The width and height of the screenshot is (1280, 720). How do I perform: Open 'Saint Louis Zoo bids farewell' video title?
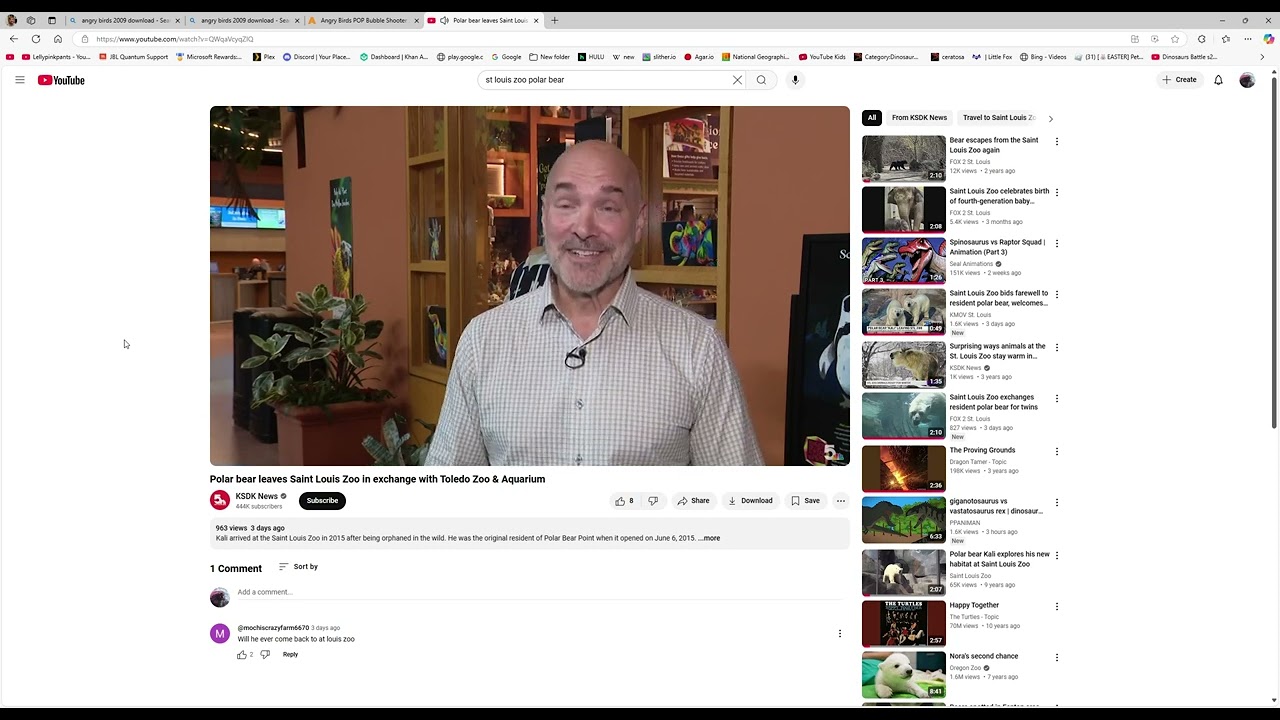999,298
